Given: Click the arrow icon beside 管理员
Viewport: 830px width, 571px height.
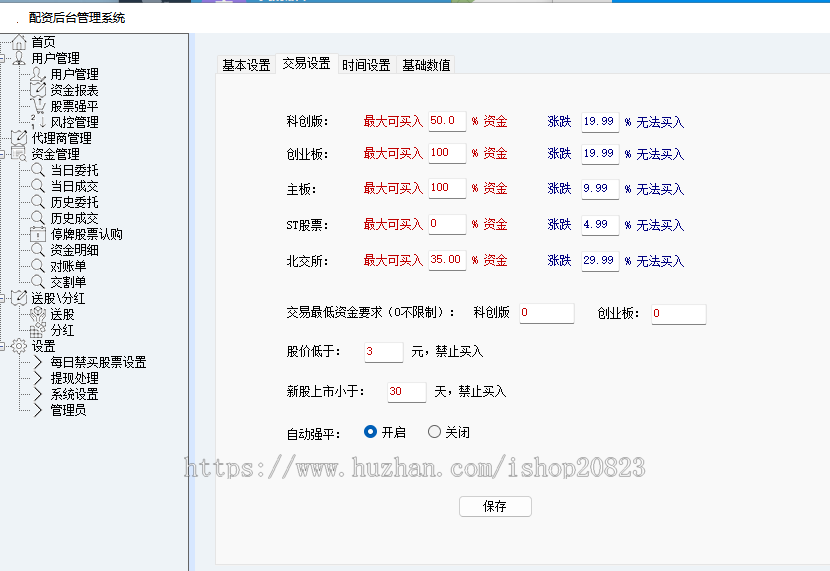Looking at the screenshot, I should point(38,410).
